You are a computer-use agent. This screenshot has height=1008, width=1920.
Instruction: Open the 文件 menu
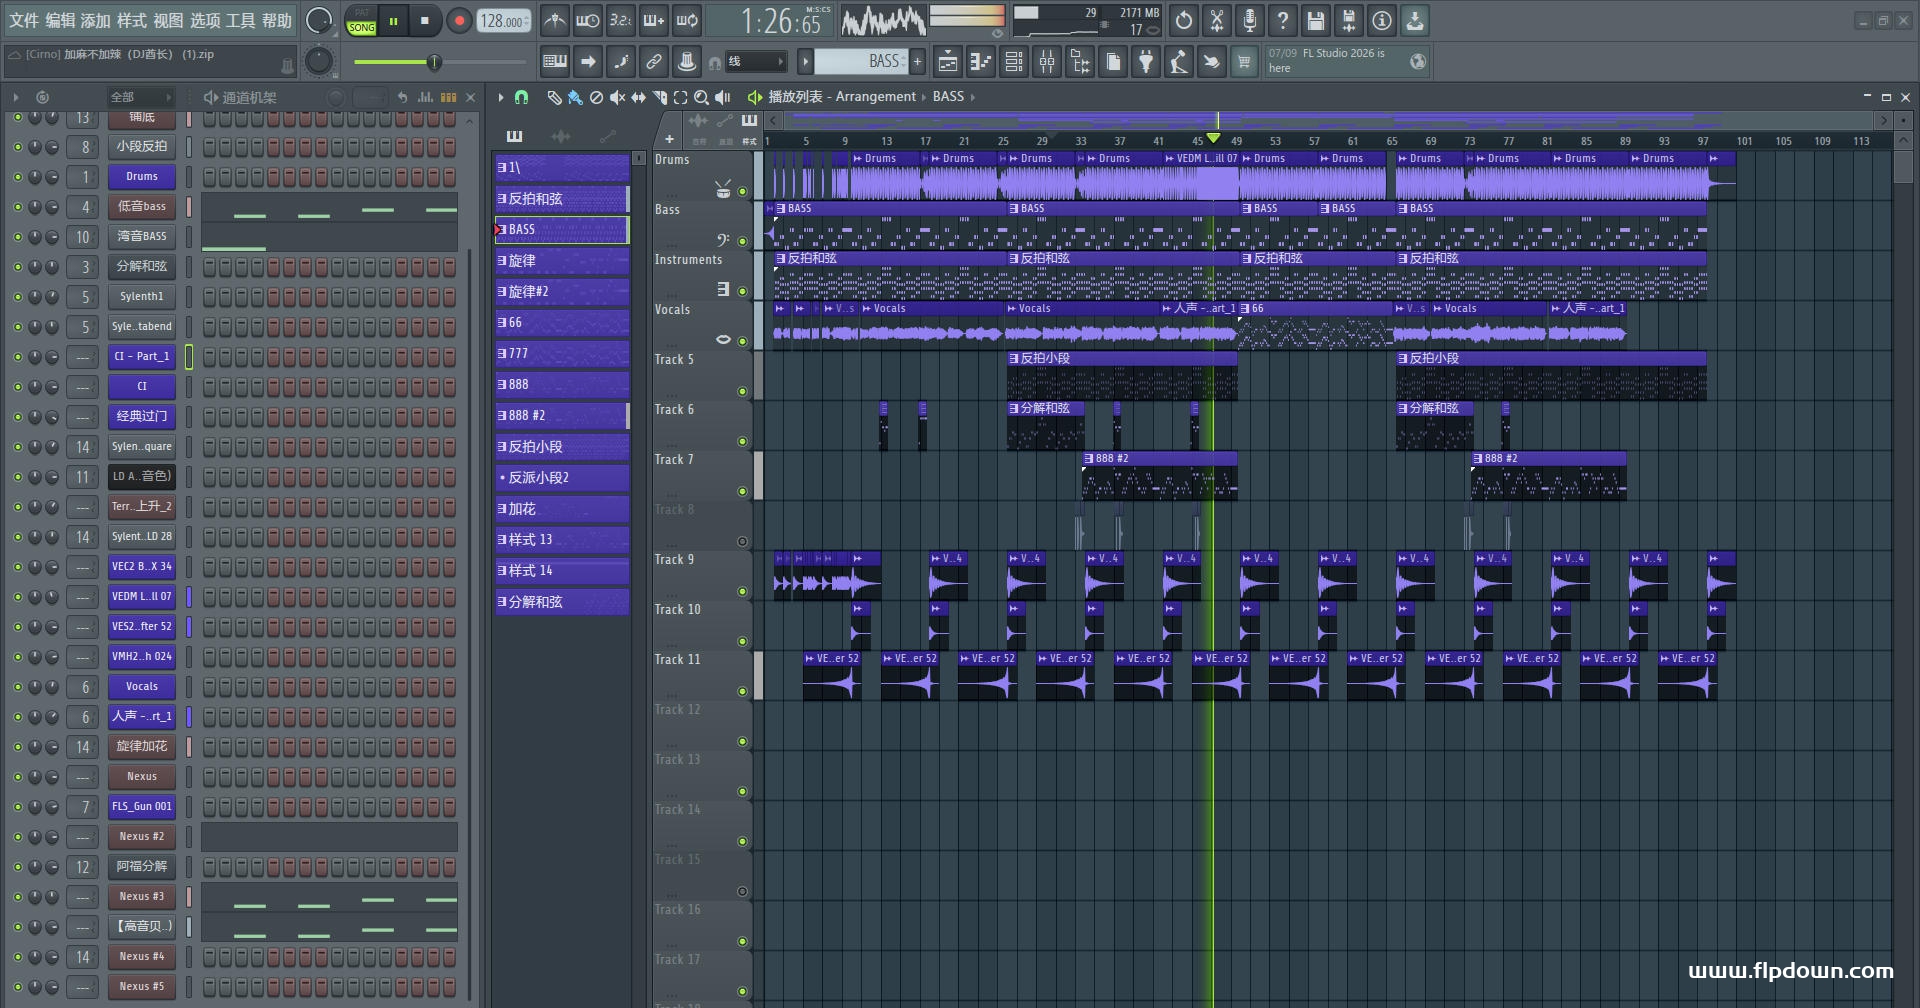pyautogui.click(x=24, y=20)
